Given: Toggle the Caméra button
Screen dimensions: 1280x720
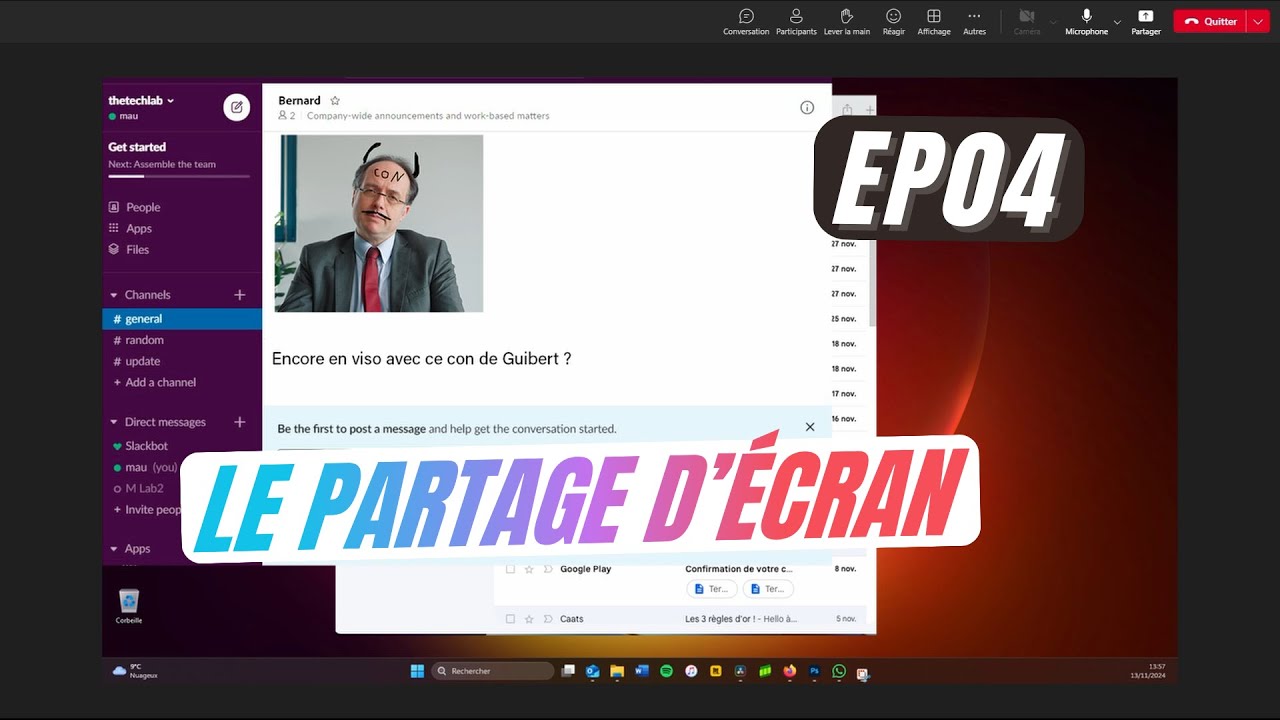Looking at the screenshot, I should tap(1027, 22).
